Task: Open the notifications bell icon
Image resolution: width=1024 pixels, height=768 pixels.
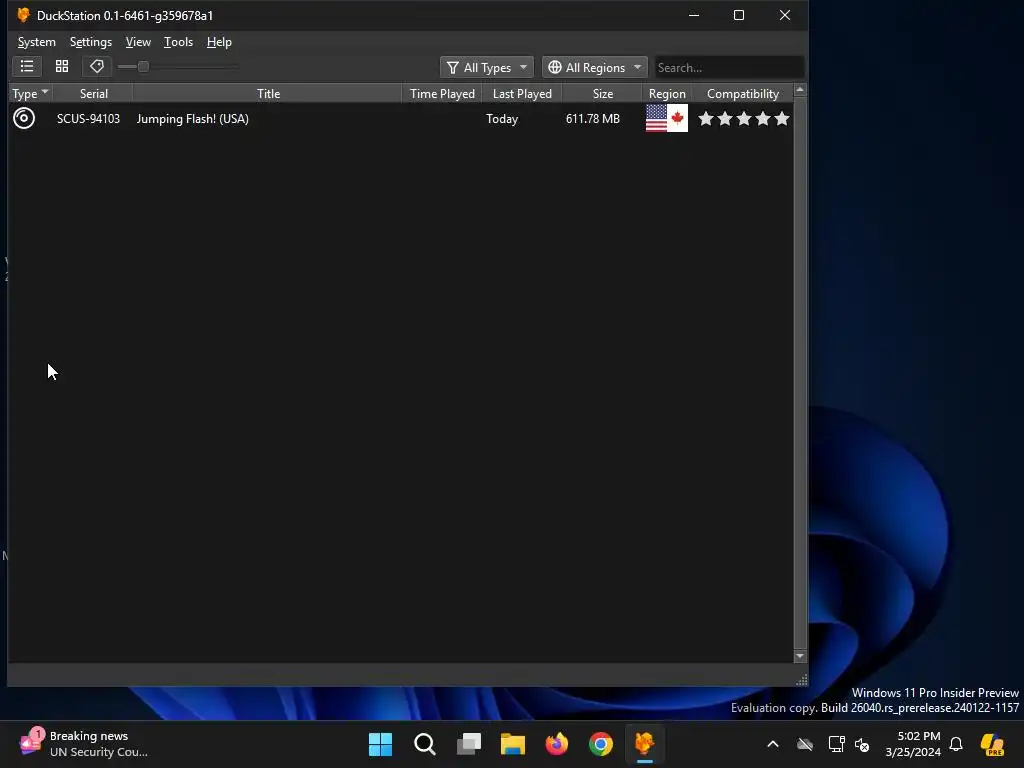Action: pos(956,744)
